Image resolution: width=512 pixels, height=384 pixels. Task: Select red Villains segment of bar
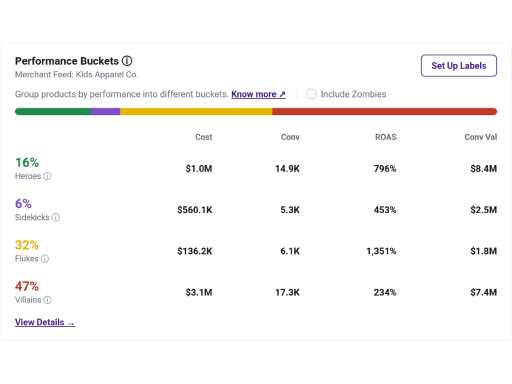pos(385,111)
